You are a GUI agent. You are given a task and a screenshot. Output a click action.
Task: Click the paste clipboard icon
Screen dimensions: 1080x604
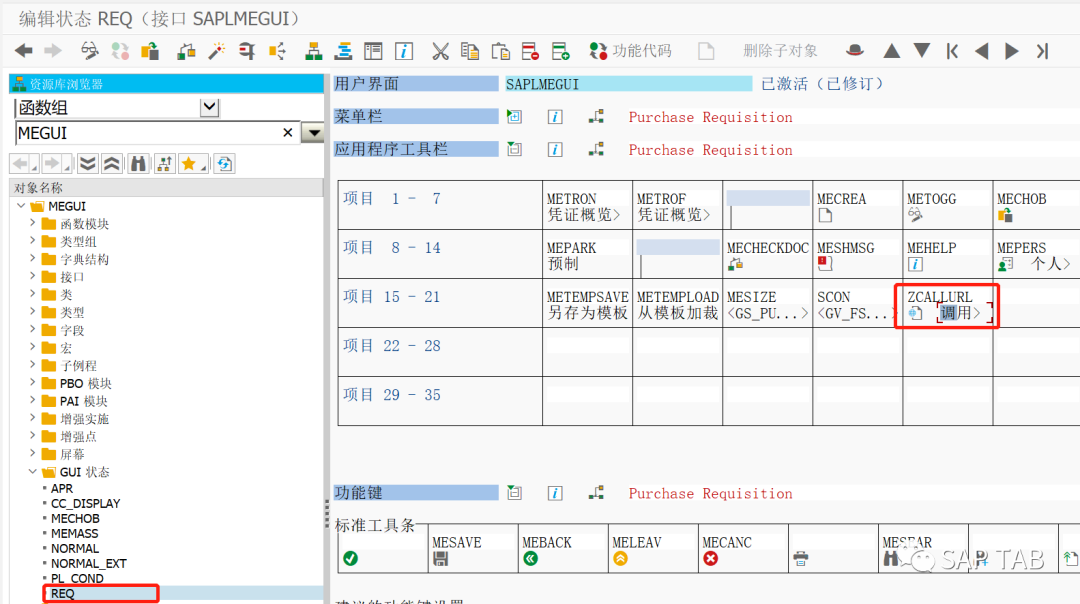click(x=501, y=51)
